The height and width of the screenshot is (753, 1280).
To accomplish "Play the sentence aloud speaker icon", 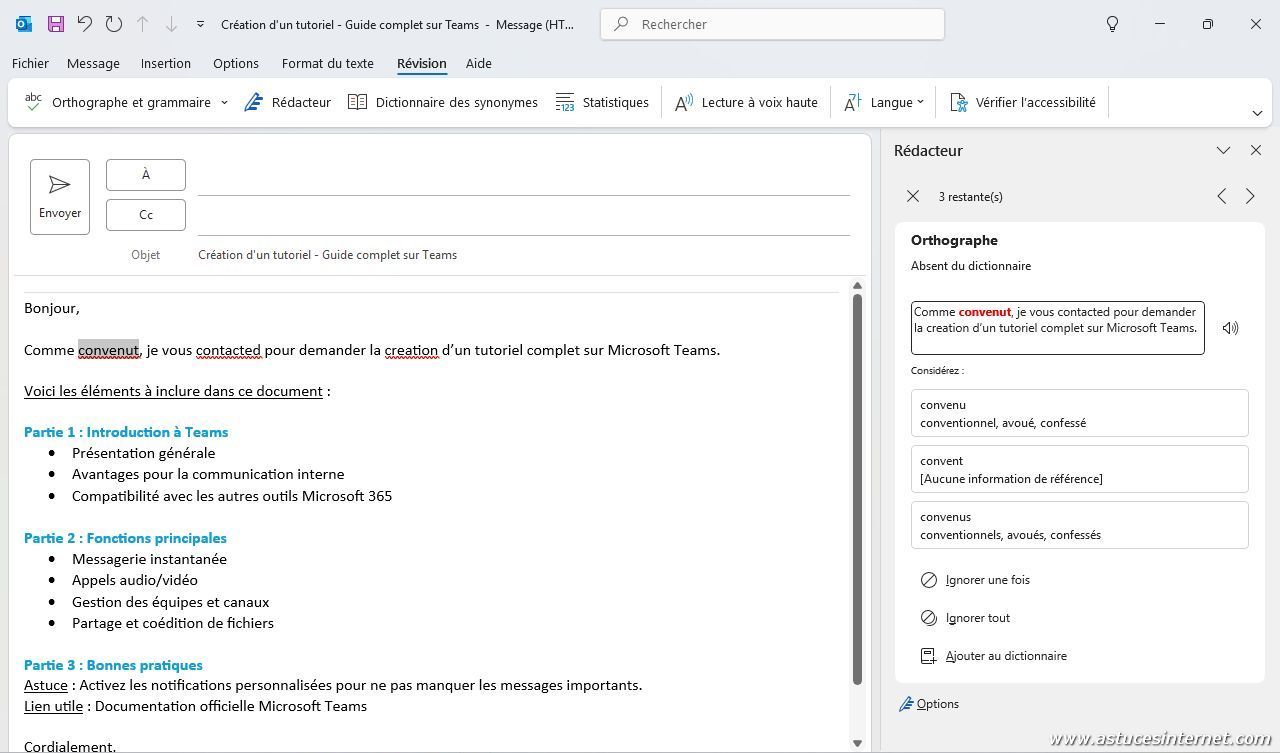I will click(x=1230, y=328).
